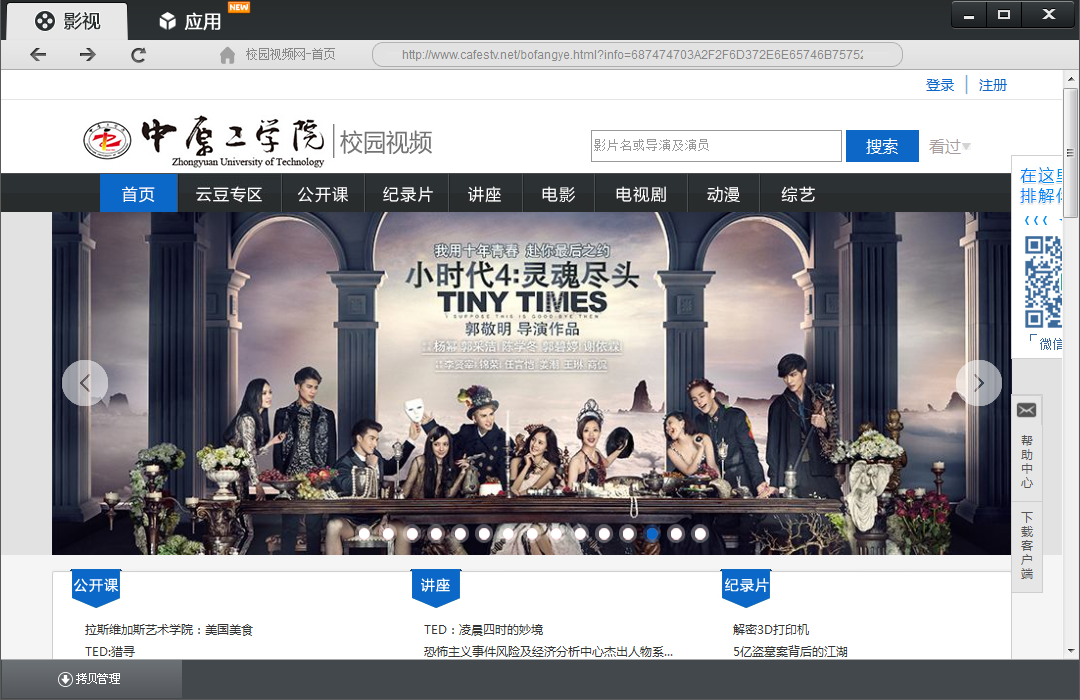1080x700 pixels.
Task: Go back with the left arrow icon
Action: click(x=39, y=54)
